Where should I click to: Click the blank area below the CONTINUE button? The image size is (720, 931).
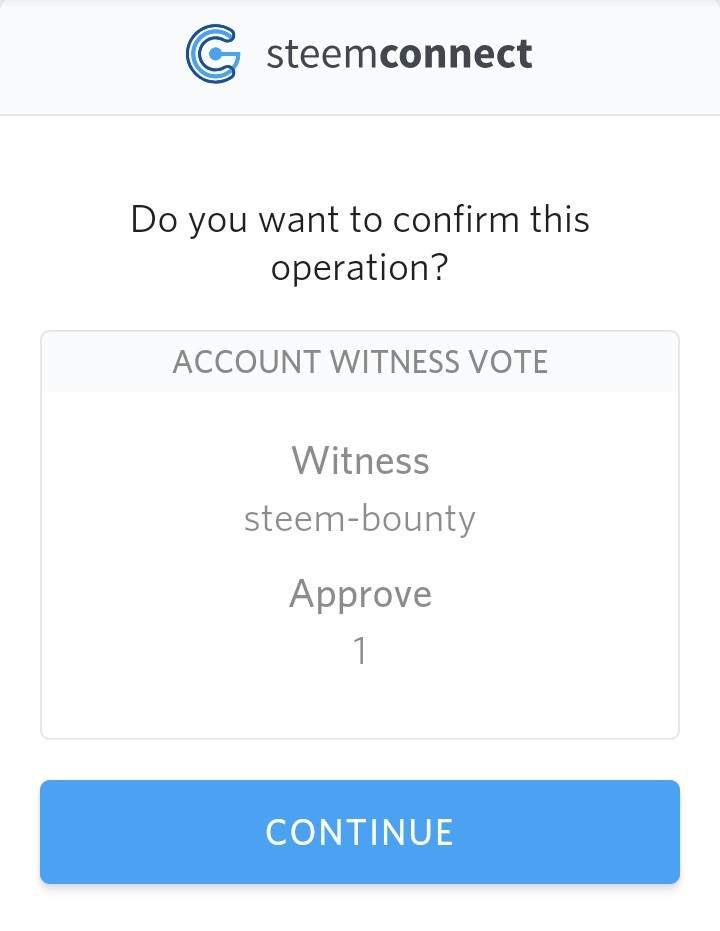[x=360, y=908]
